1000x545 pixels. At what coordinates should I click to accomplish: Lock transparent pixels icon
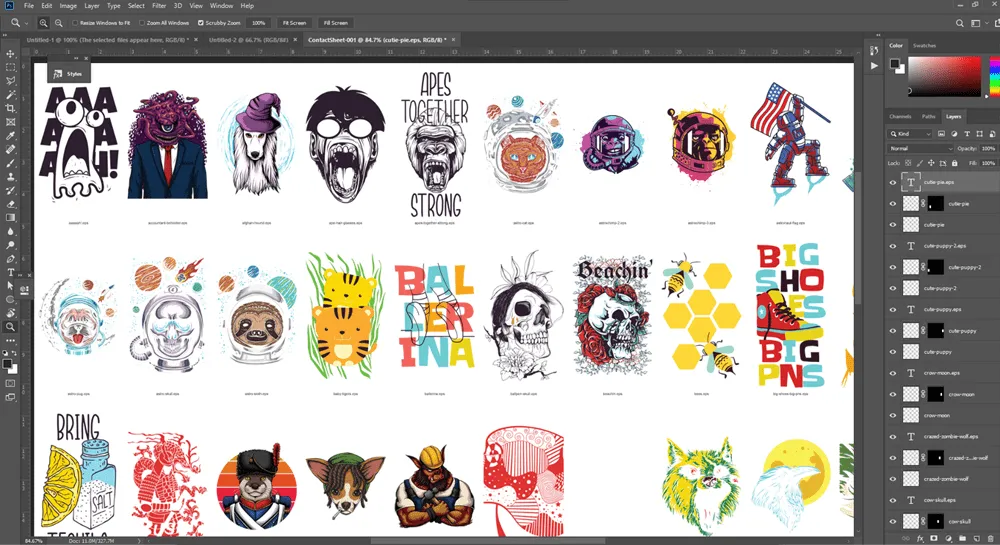point(908,163)
